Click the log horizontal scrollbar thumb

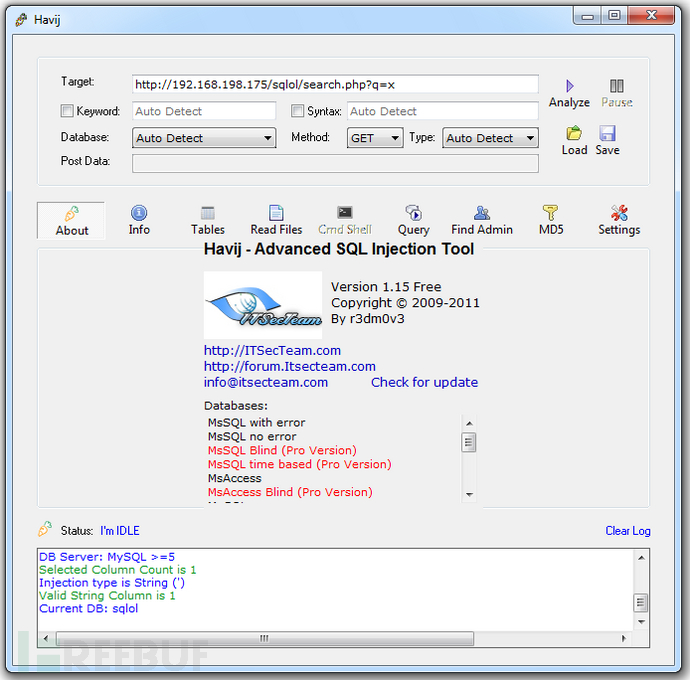pos(265,638)
